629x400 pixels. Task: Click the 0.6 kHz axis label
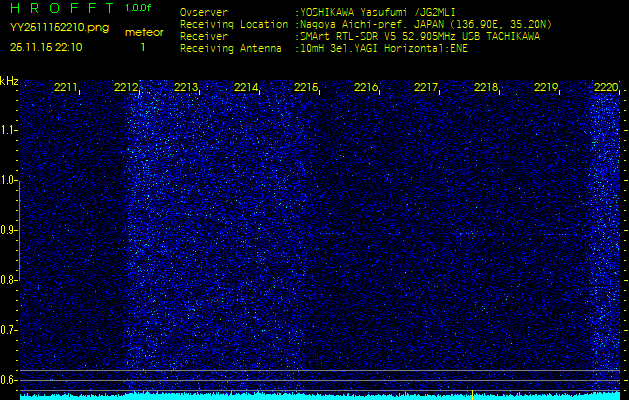(x=7, y=380)
